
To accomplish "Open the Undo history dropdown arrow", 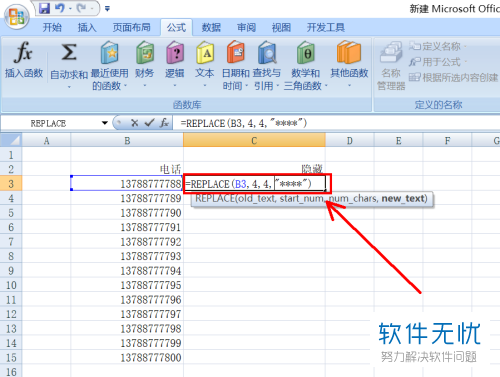I will pos(70,9).
